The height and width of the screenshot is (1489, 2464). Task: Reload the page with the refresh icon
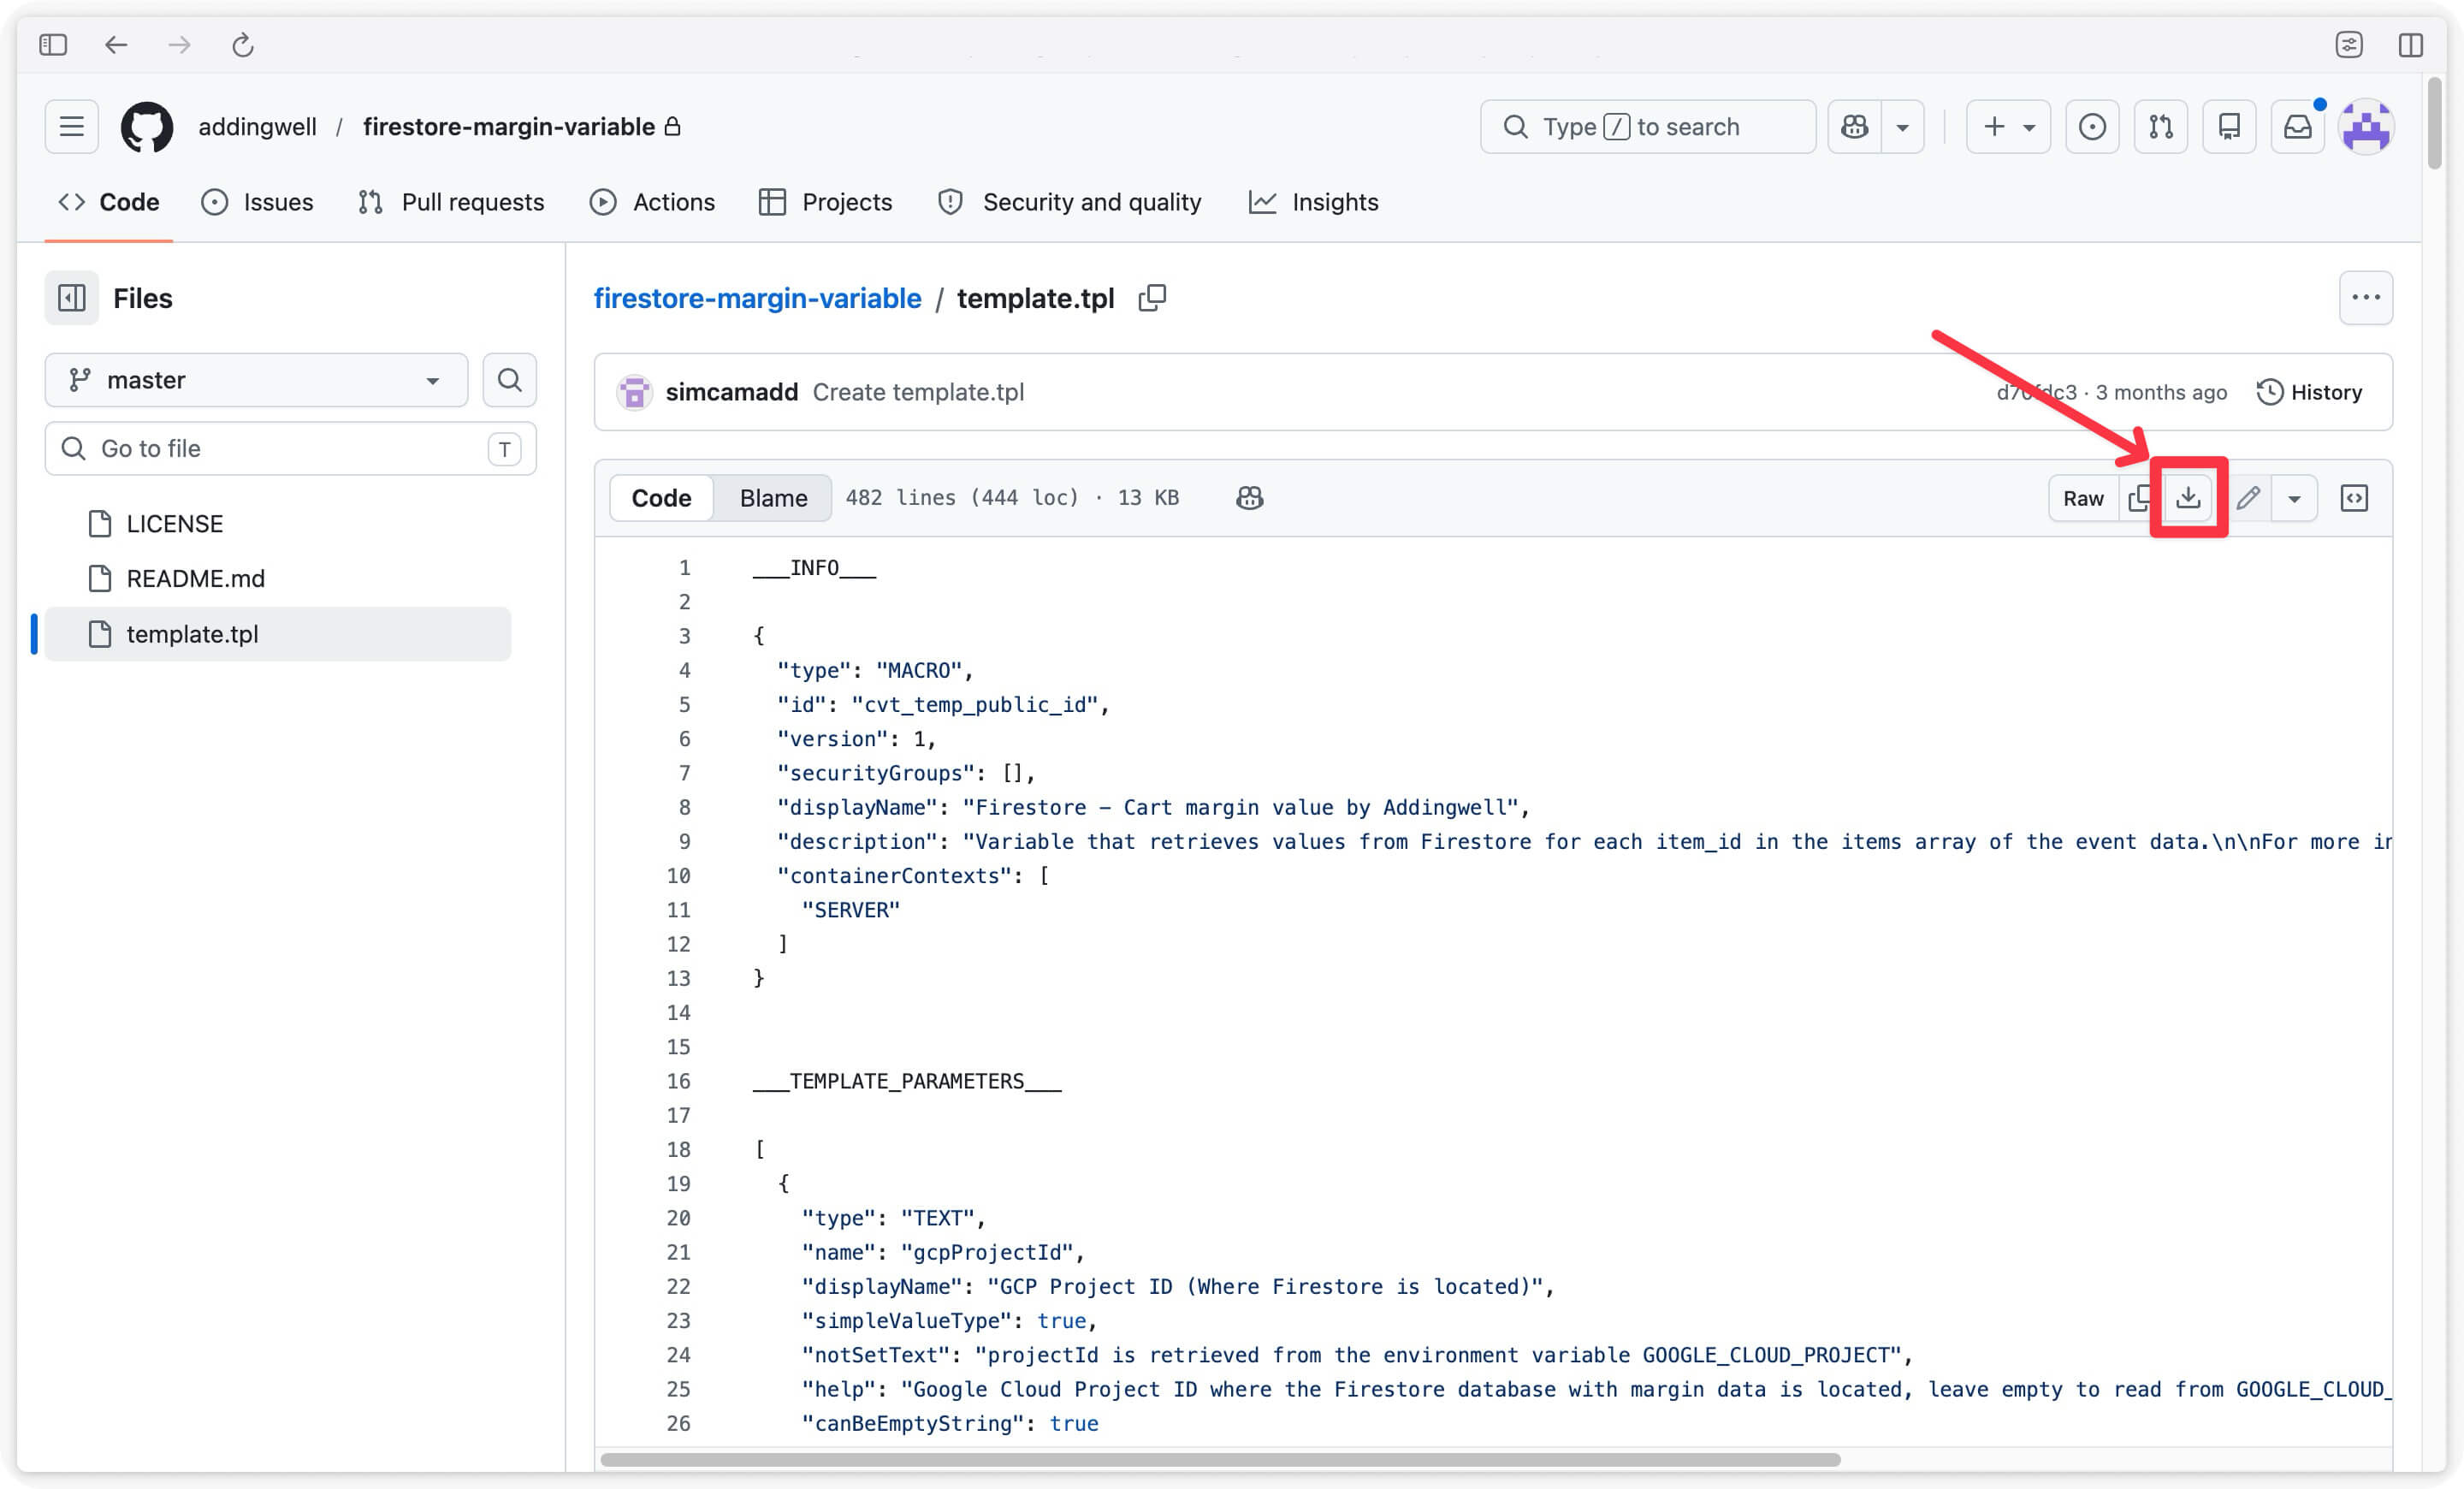[243, 45]
